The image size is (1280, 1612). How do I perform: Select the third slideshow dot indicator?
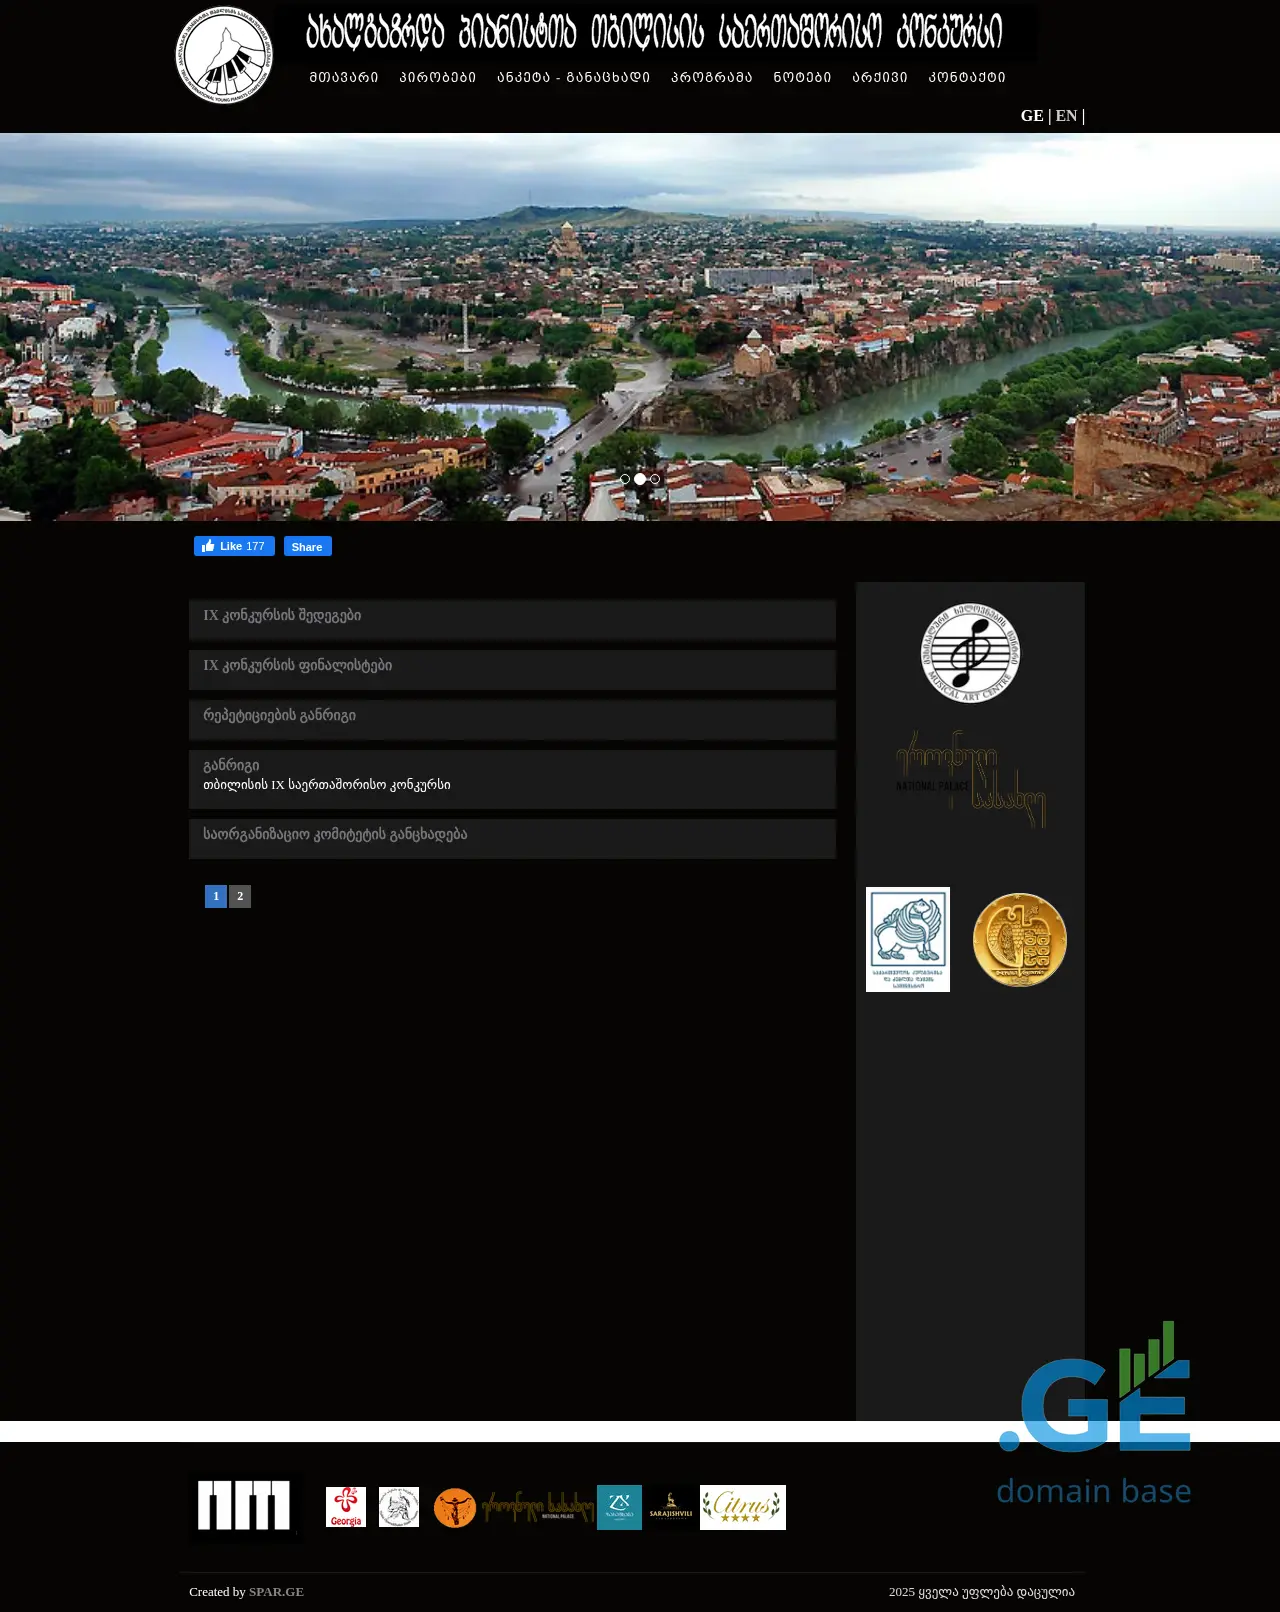click(x=655, y=479)
